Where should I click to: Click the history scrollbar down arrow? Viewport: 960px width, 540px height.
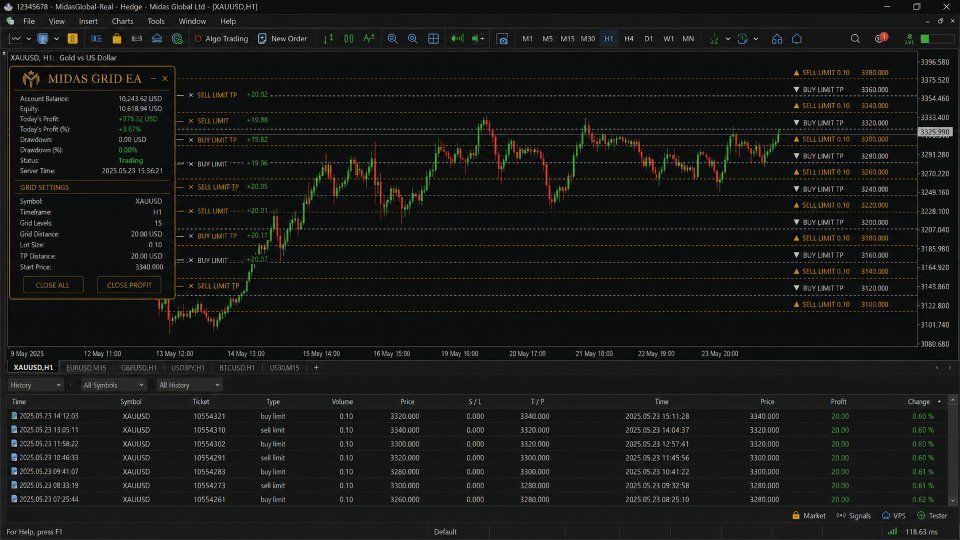952,501
